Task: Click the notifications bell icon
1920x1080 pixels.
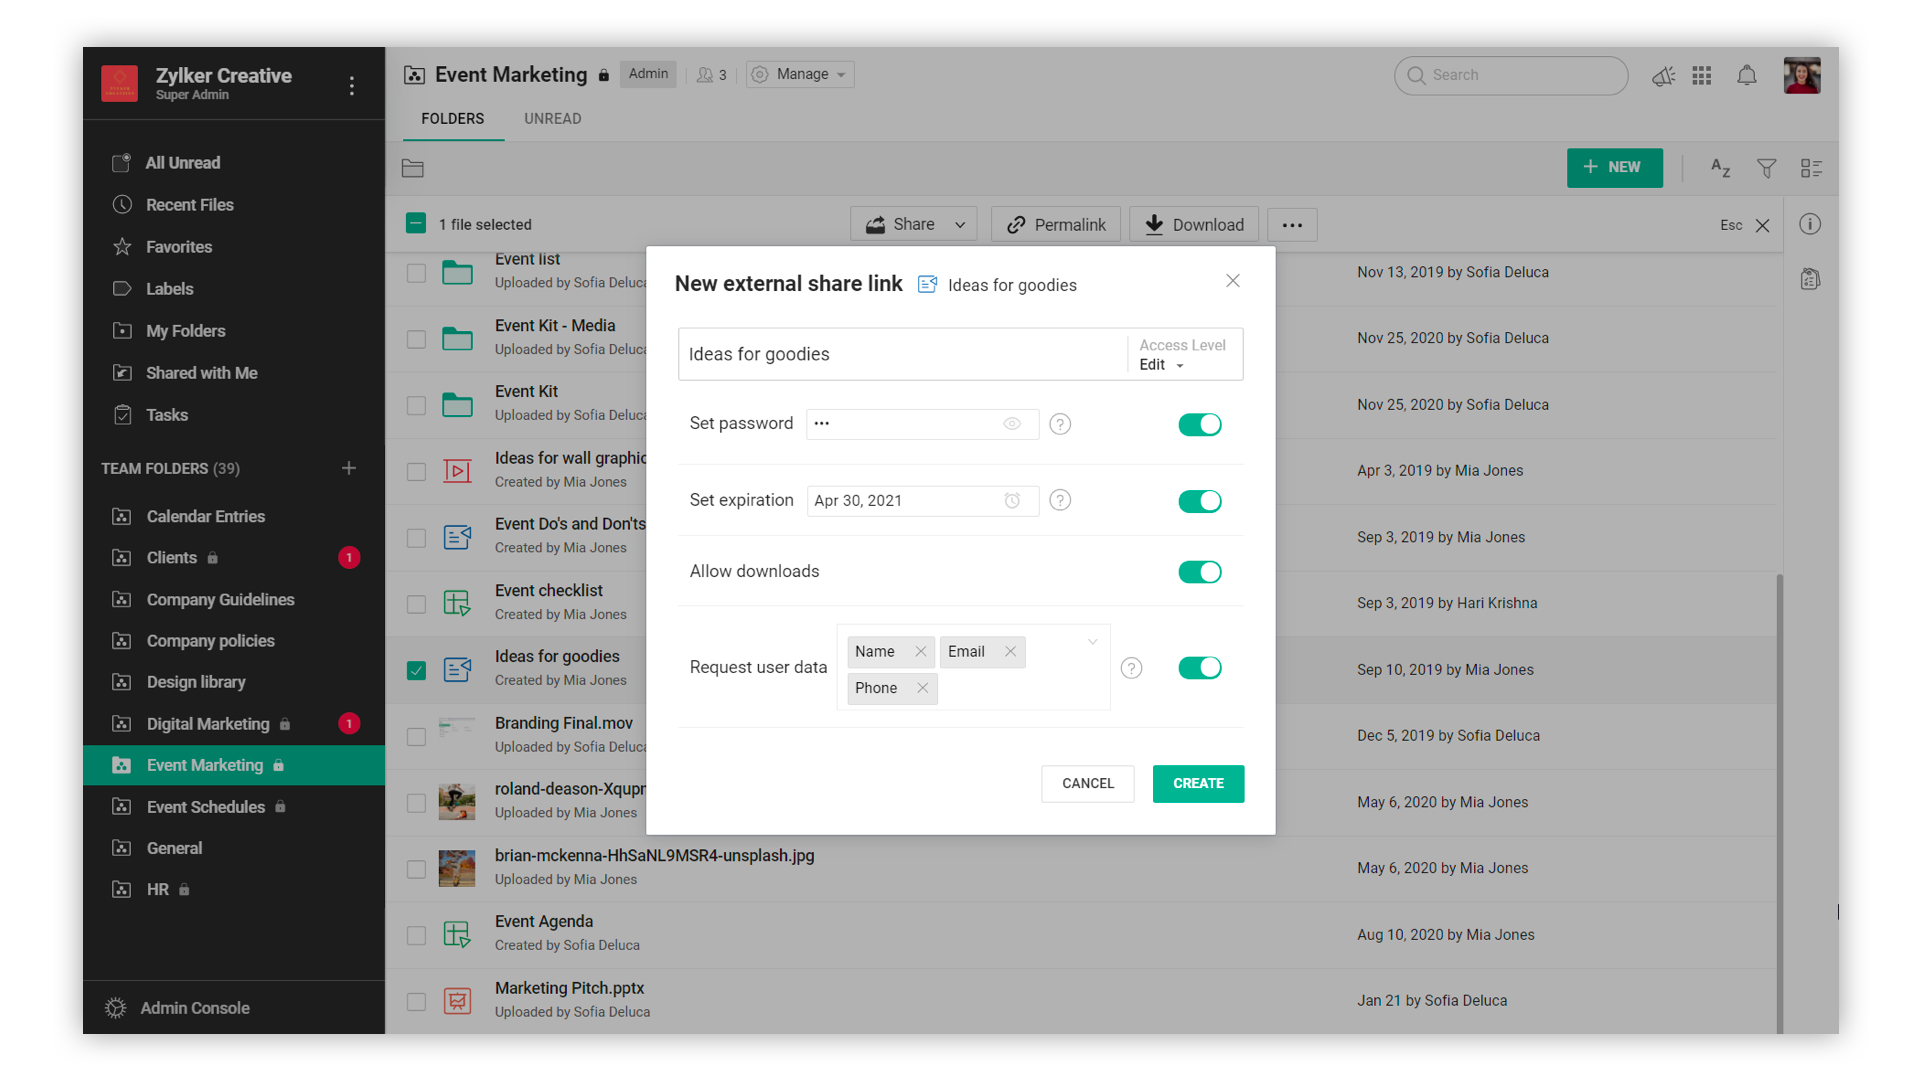Action: coord(1746,75)
